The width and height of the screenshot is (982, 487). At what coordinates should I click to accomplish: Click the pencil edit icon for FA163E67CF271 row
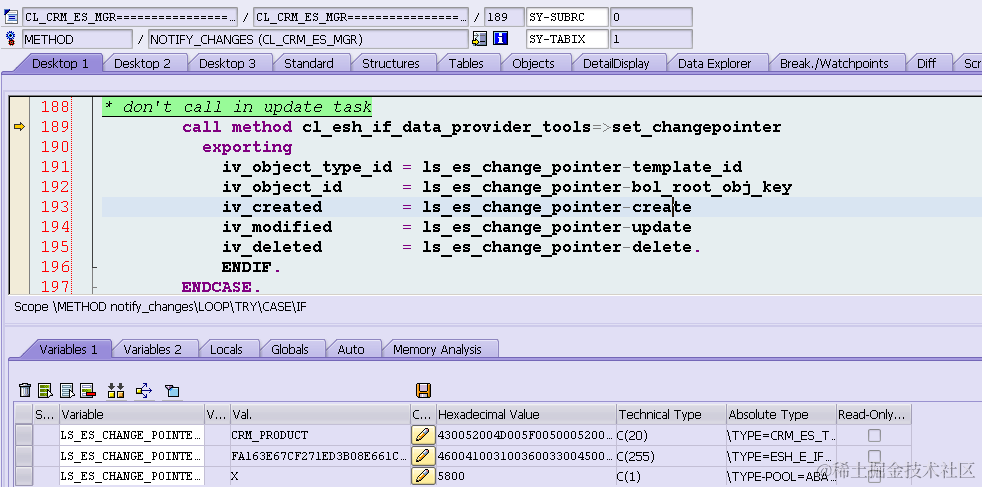click(423, 456)
